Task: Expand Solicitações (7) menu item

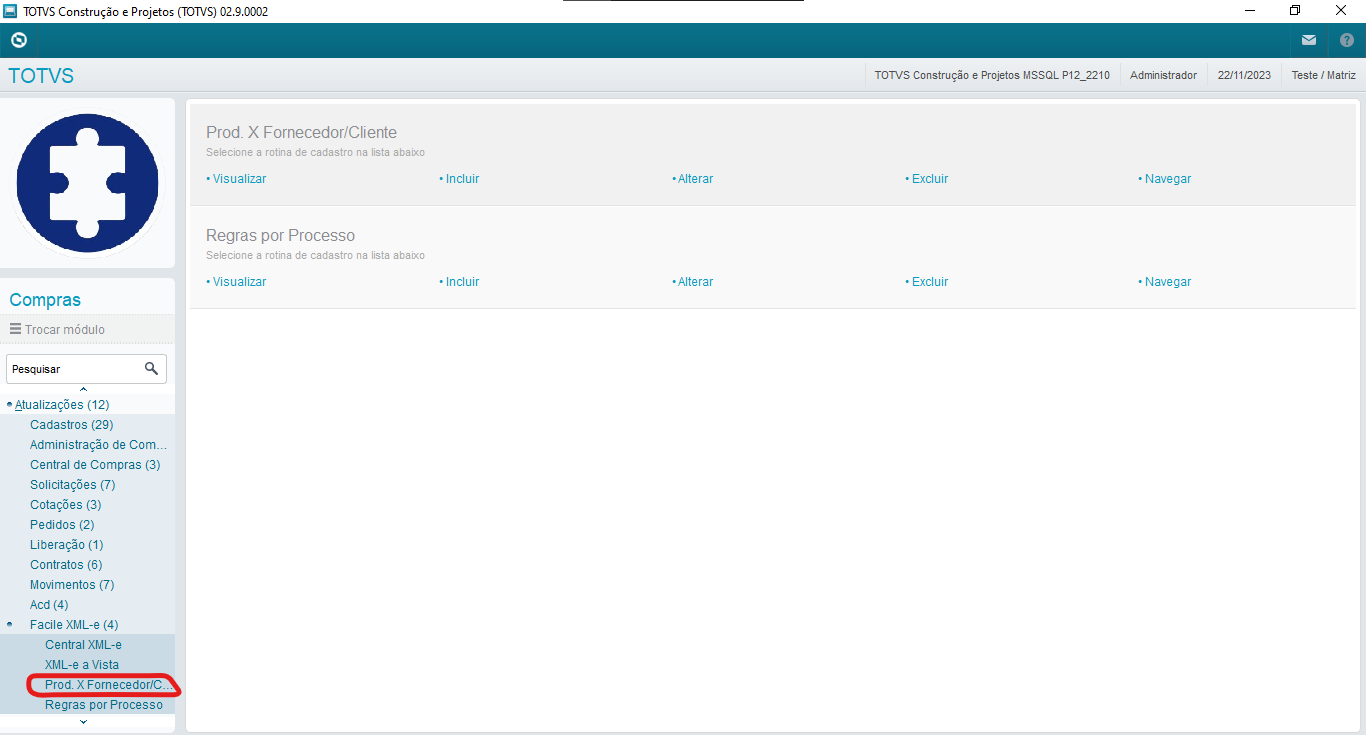Action: 72,485
